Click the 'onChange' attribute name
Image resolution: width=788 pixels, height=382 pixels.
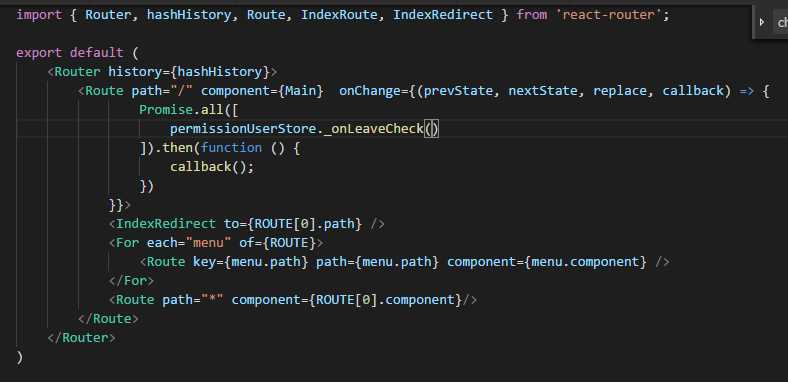[x=369, y=91]
